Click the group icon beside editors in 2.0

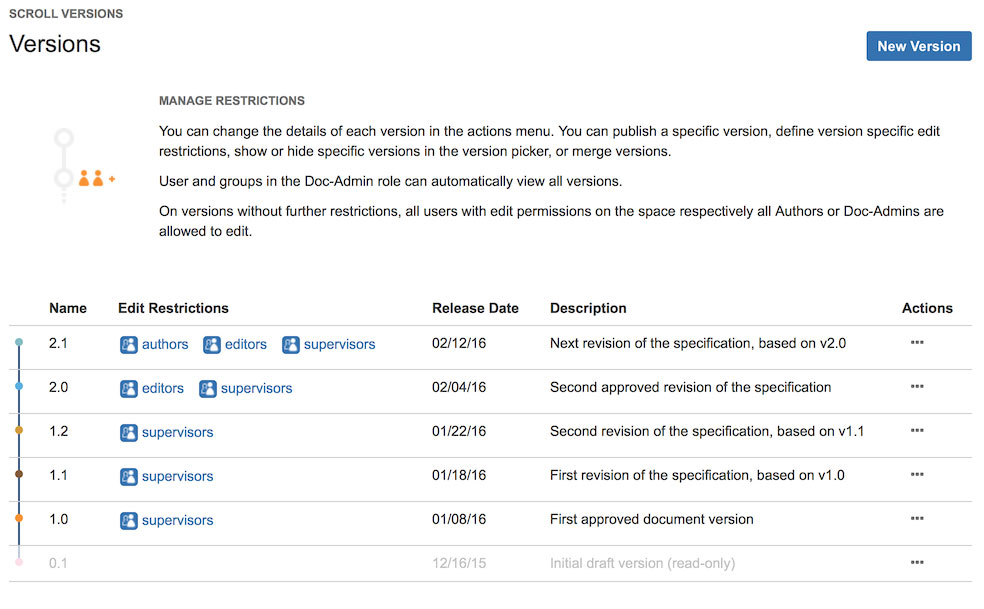129,389
